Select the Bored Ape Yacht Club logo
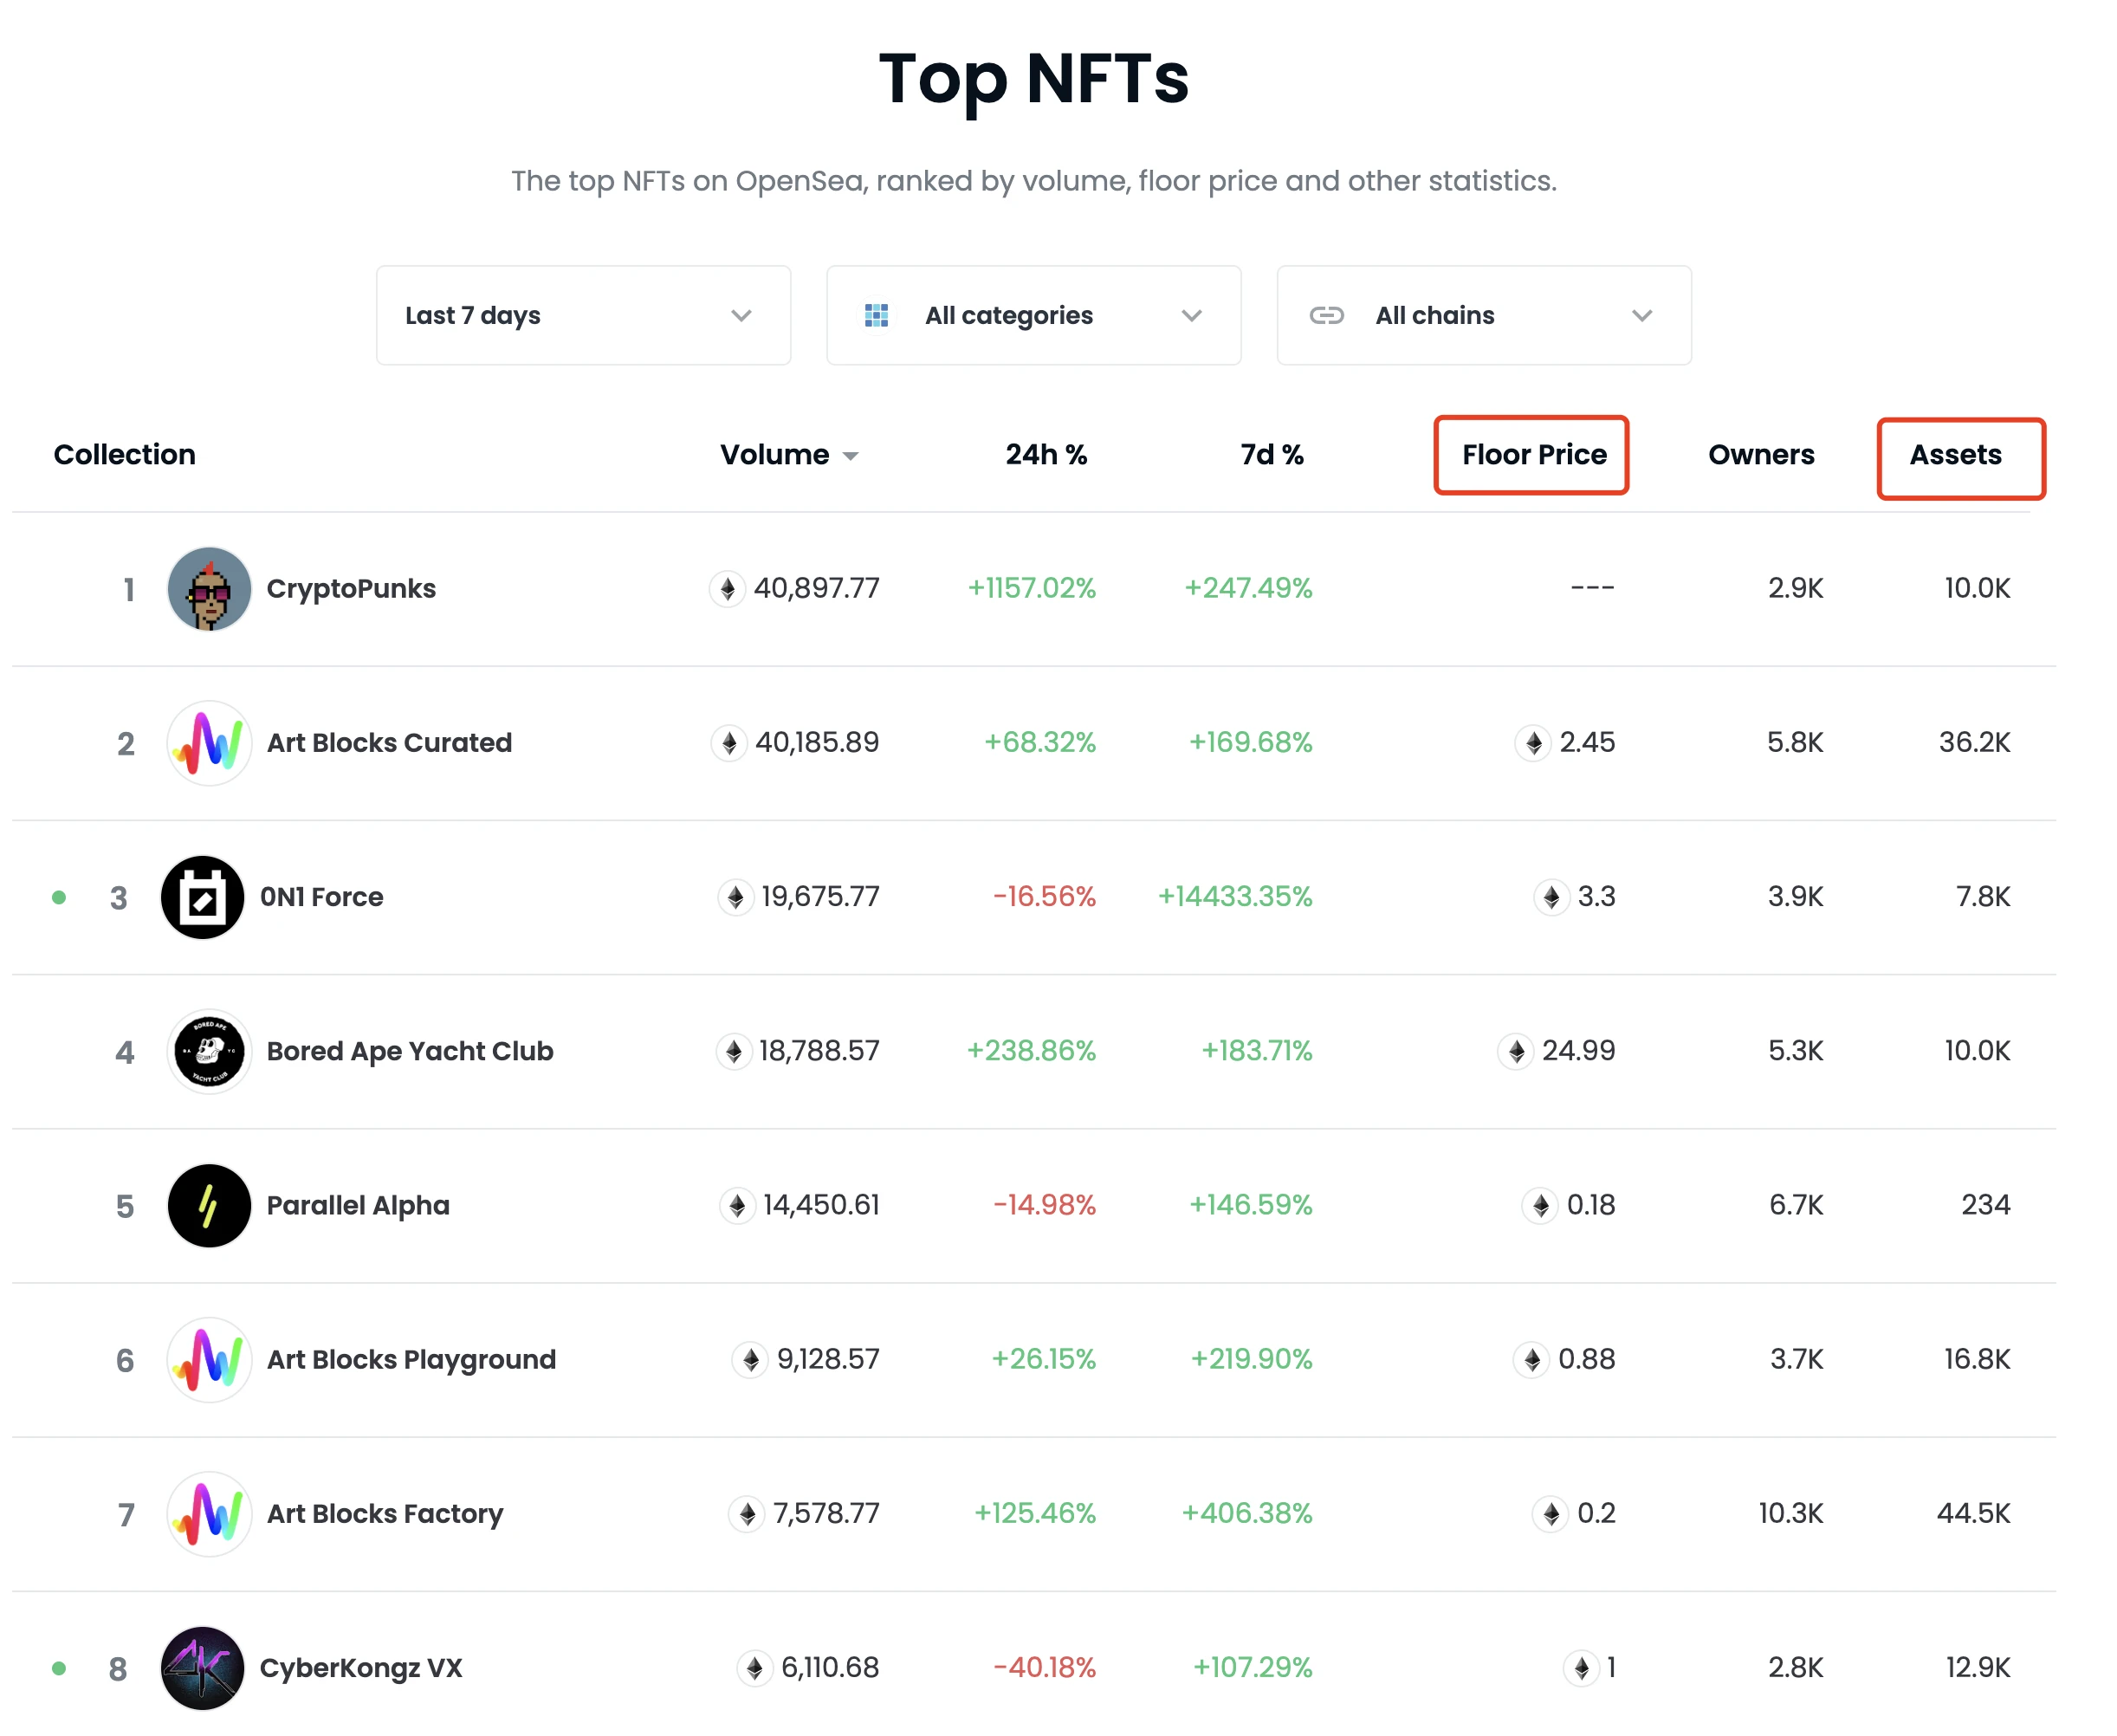The image size is (2117, 1736). point(209,1051)
